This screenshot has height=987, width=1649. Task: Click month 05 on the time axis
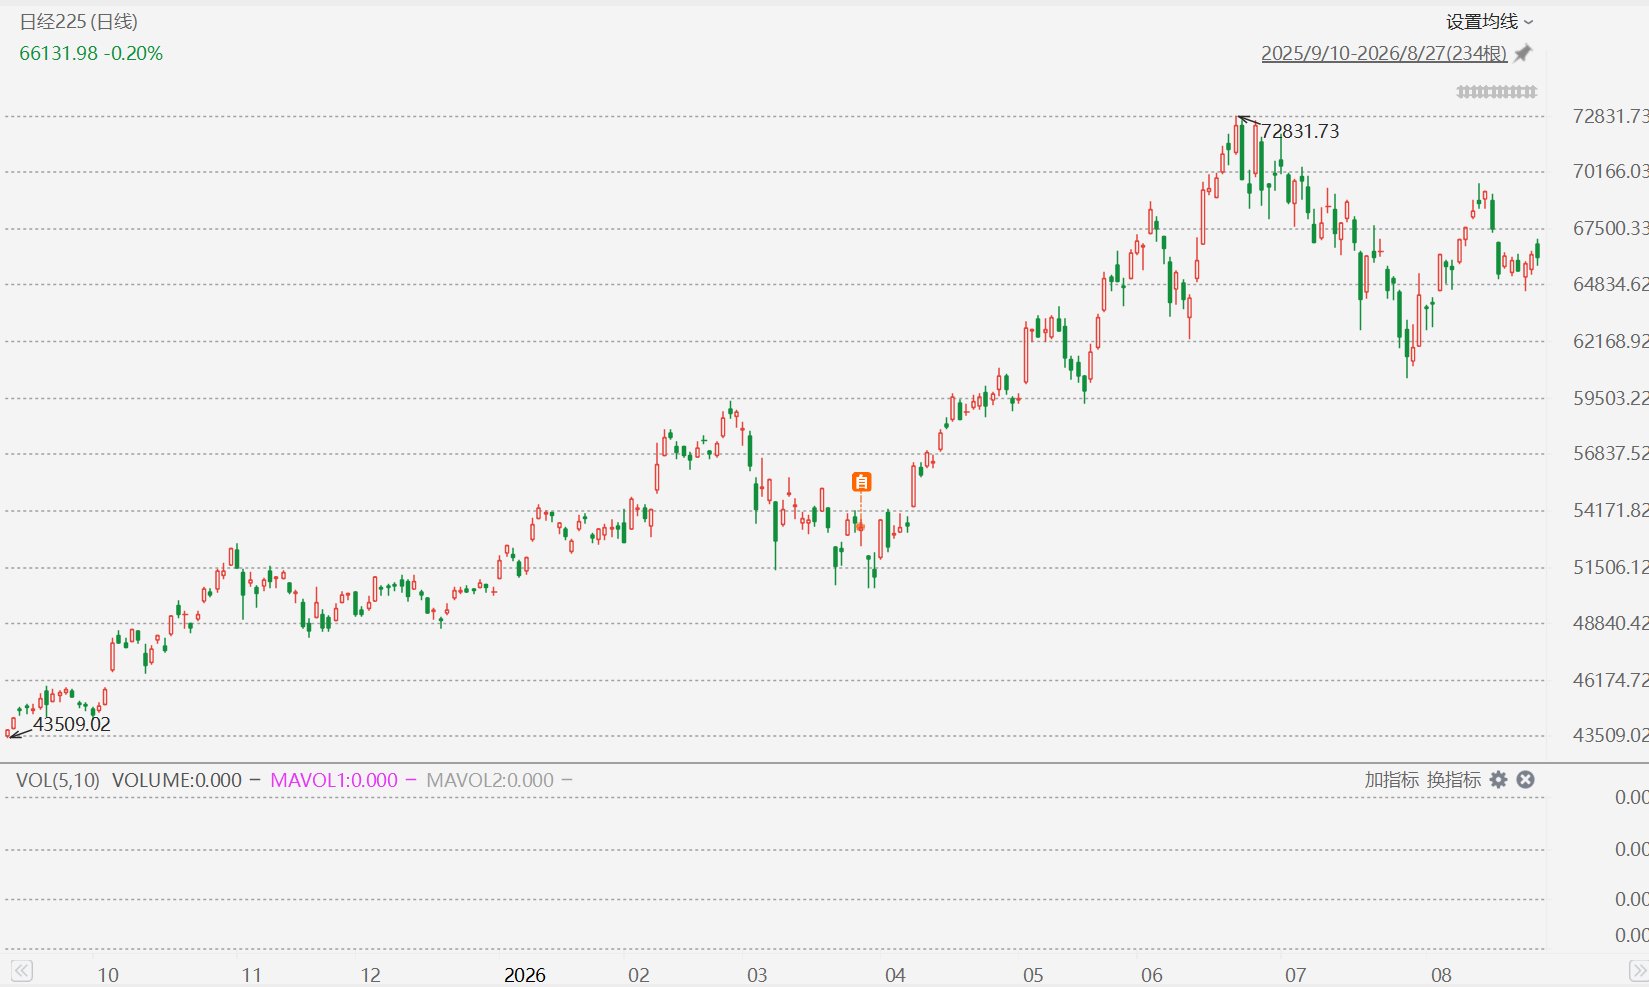pos(1033,975)
